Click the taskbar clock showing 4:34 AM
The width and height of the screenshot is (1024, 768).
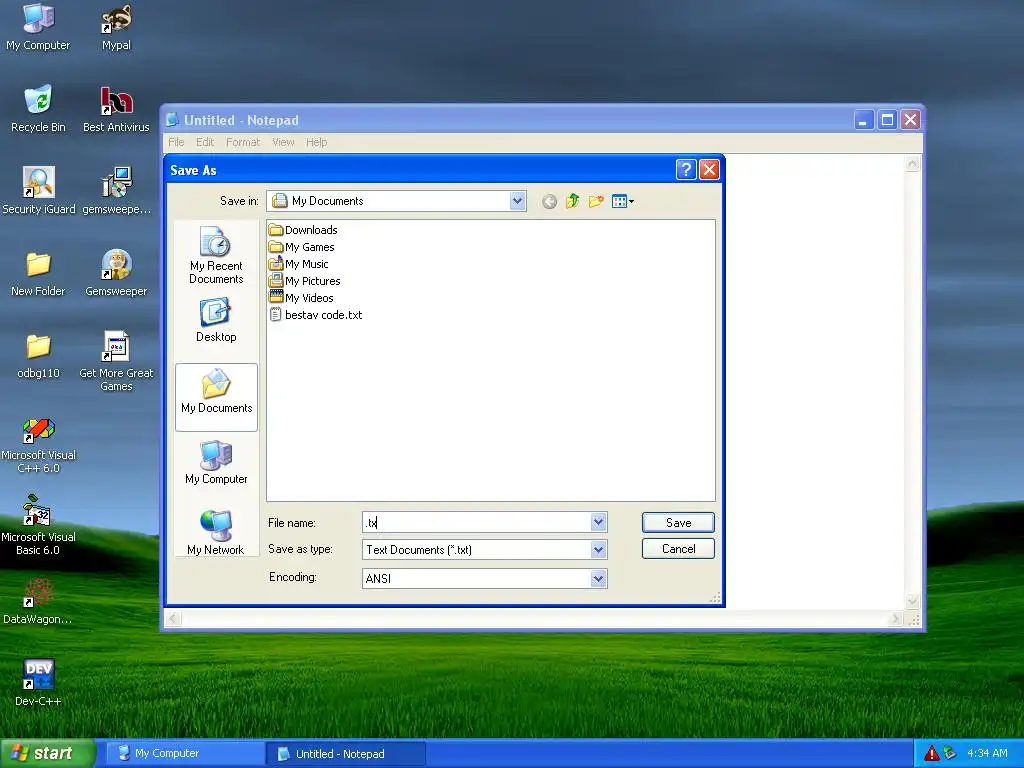point(987,754)
